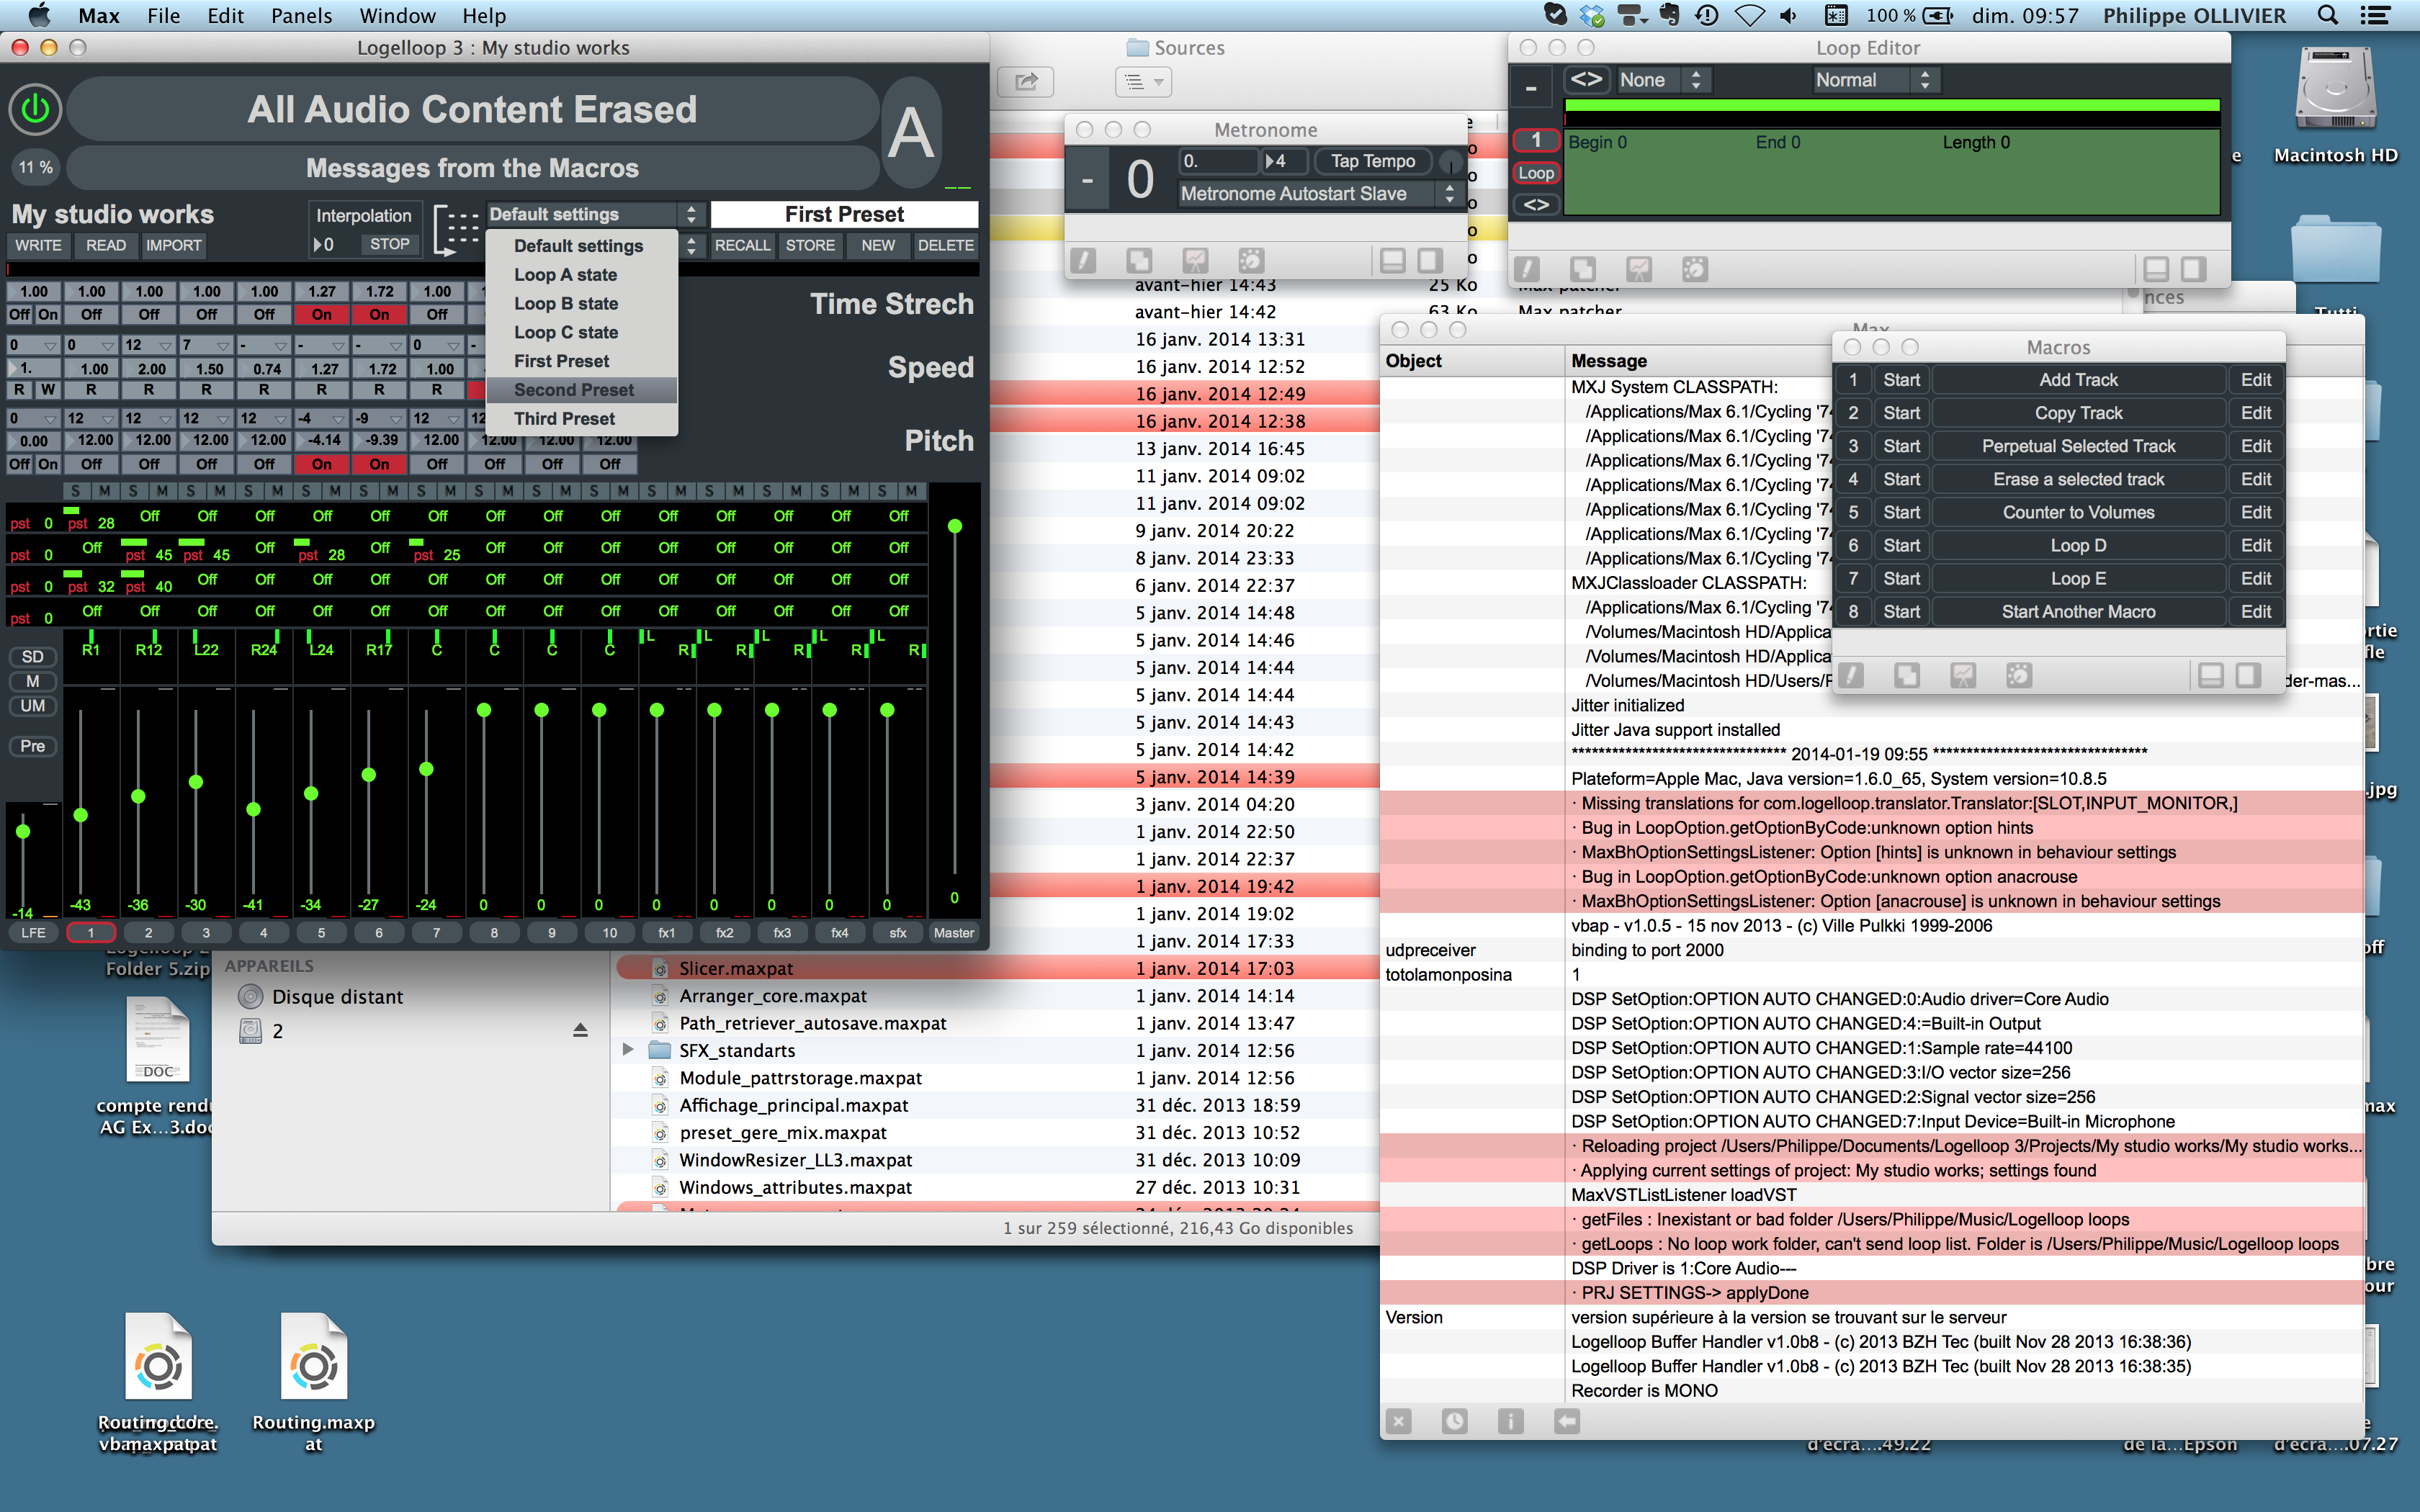Click the back arrow icon in Max console
The height and width of the screenshot is (1512, 2420).
(1567, 1421)
